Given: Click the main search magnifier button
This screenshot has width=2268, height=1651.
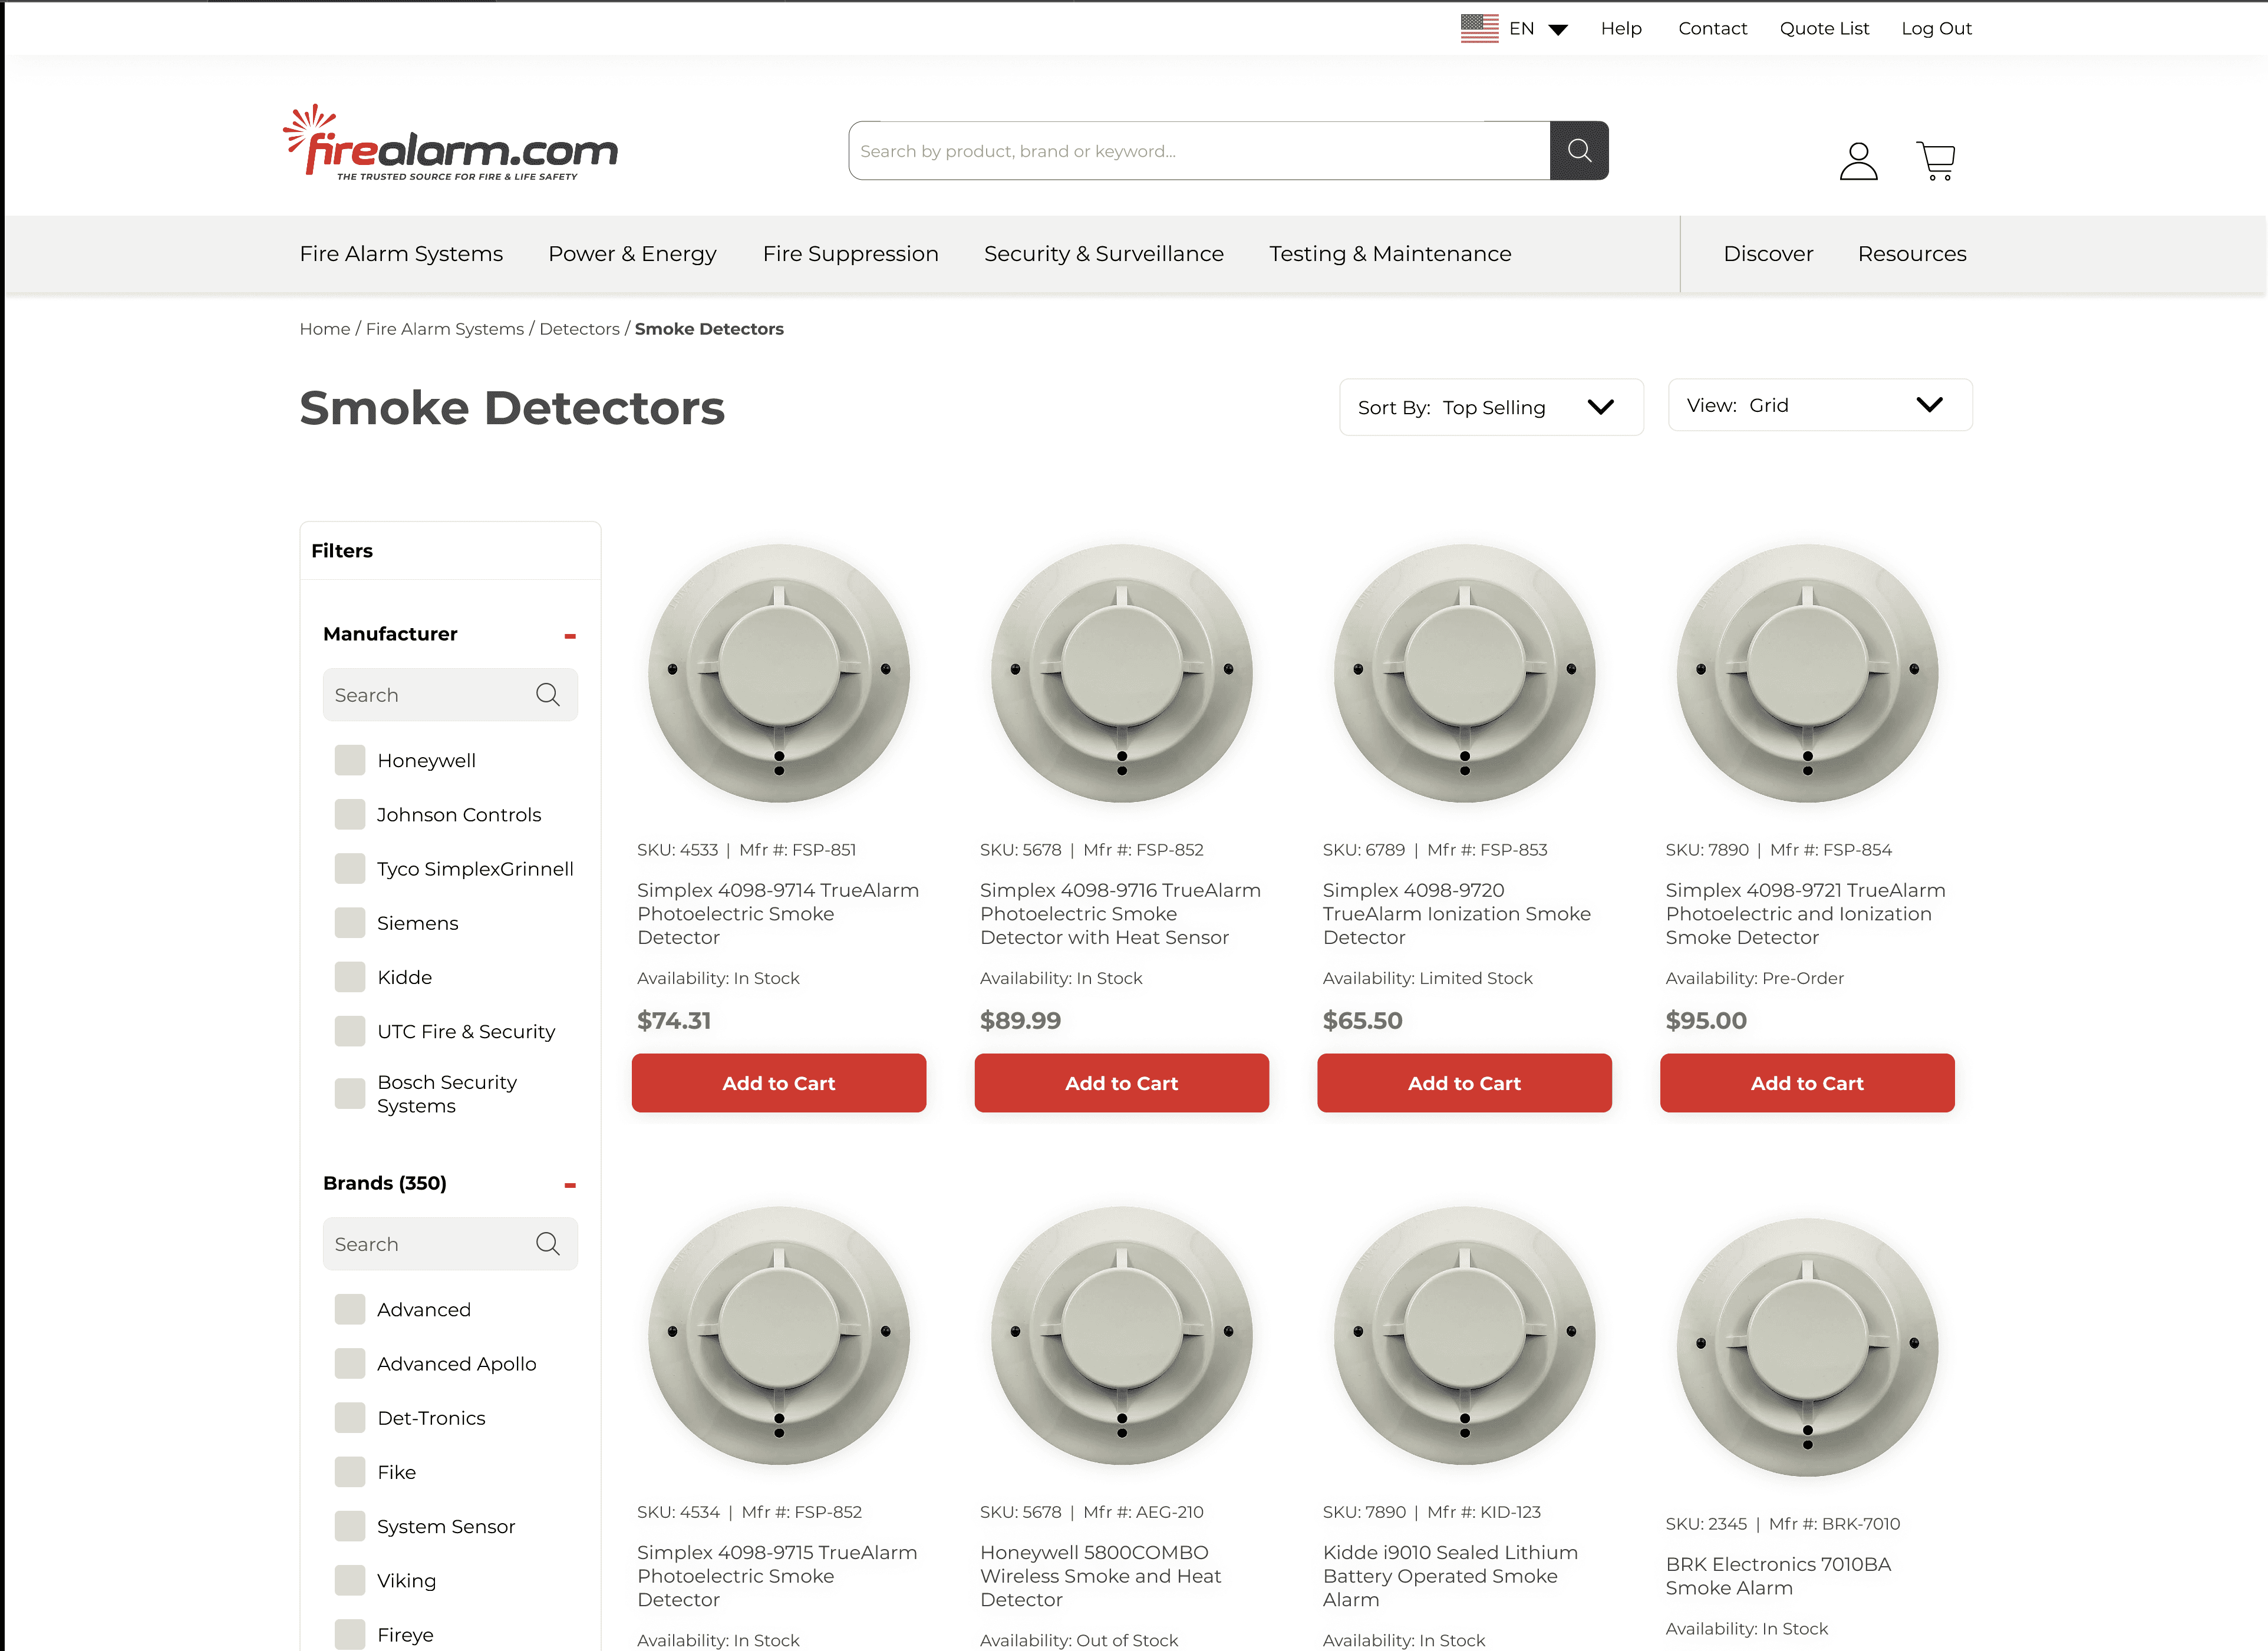Looking at the screenshot, I should [x=1578, y=151].
